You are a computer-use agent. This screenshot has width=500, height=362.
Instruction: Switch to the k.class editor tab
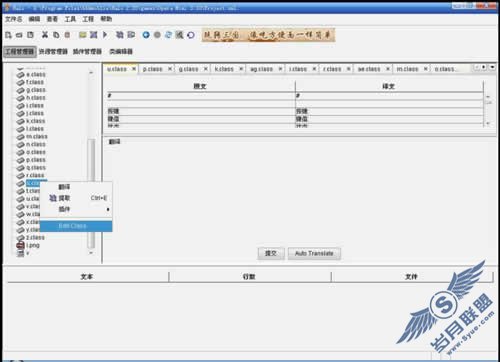pos(224,69)
